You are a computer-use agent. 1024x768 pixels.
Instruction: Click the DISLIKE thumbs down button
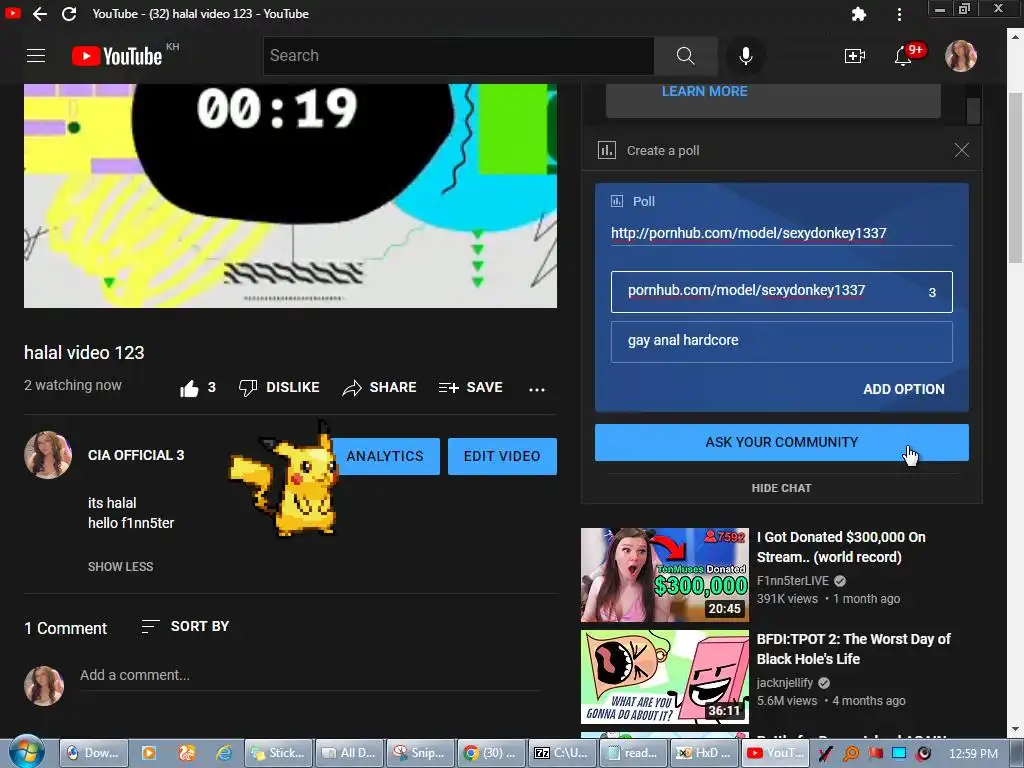[x=279, y=387]
